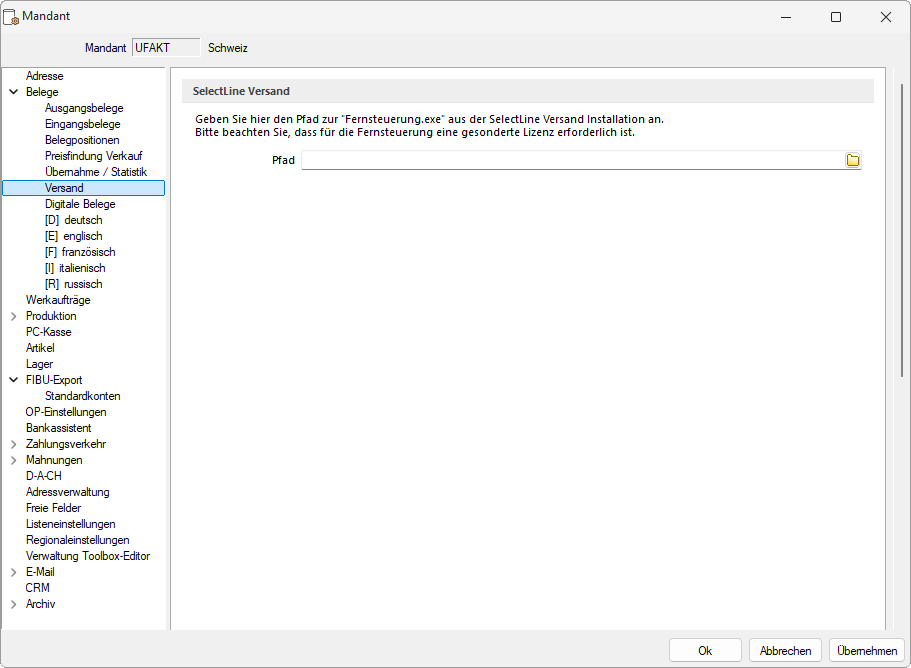Select Belegpositionen in the tree

pyautogui.click(x=82, y=140)
